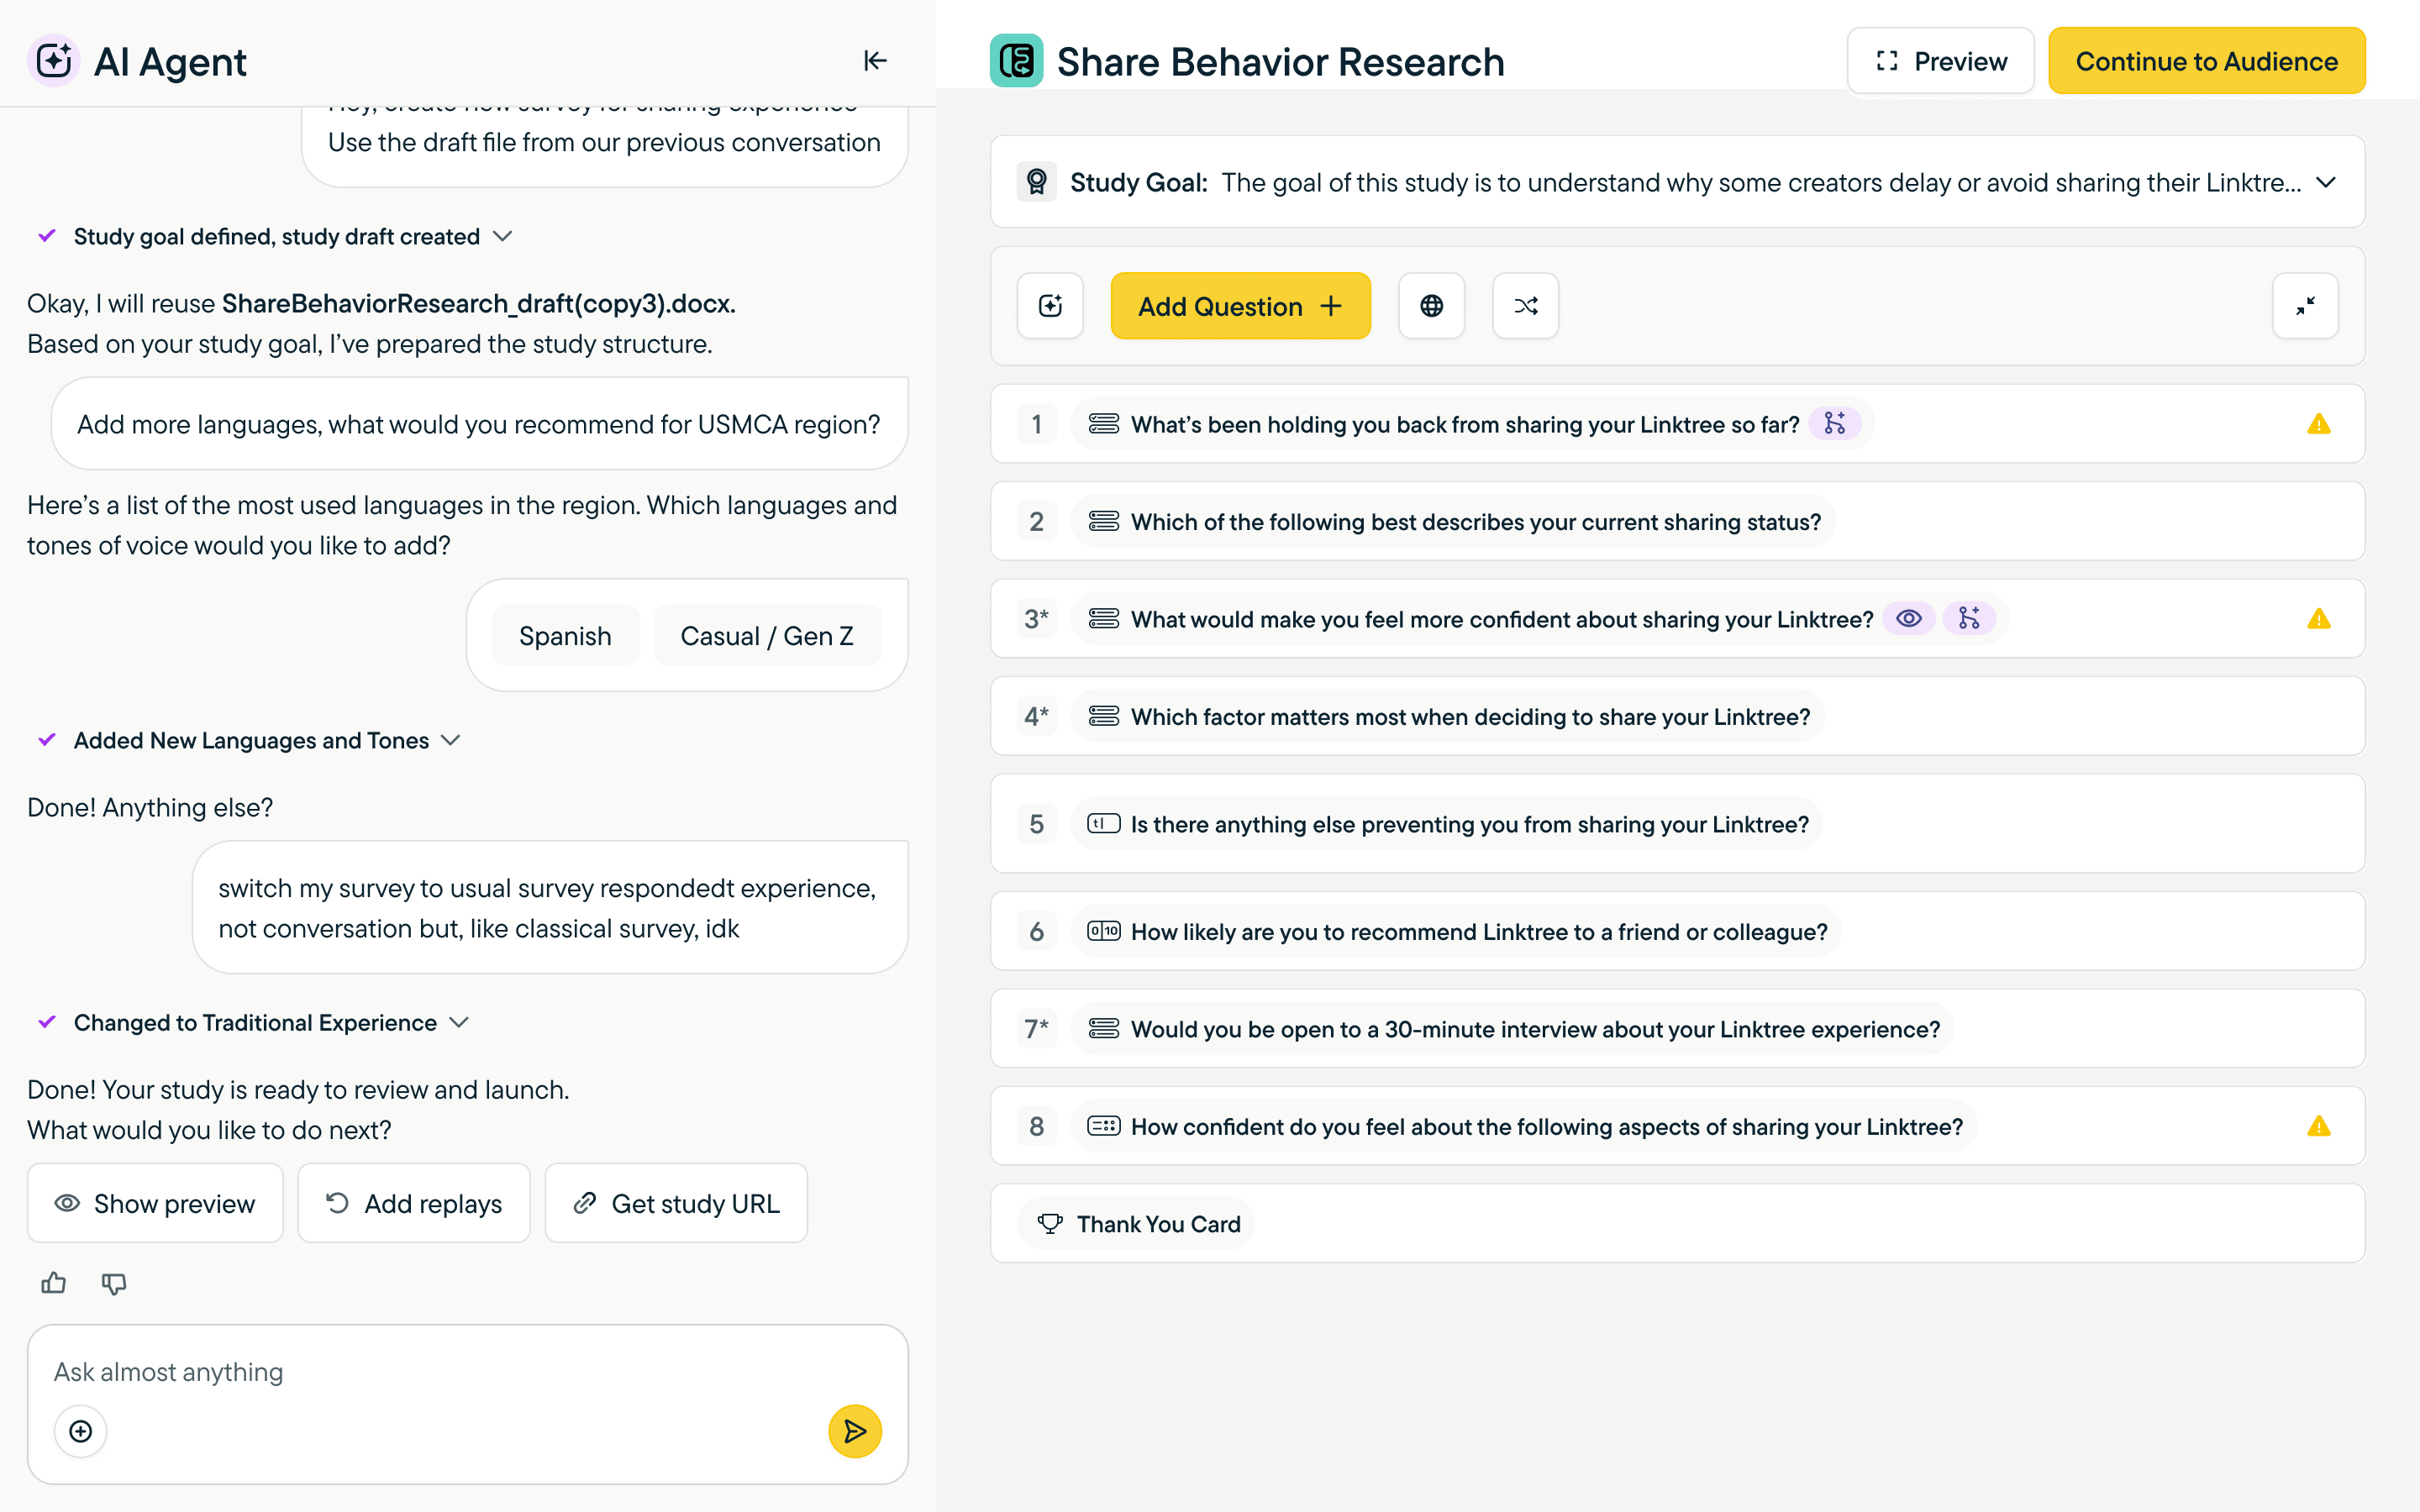Toggle visibility eye icon on question 3
This screenshot has width=2420, height=1512.
[x=1908, y=619]
